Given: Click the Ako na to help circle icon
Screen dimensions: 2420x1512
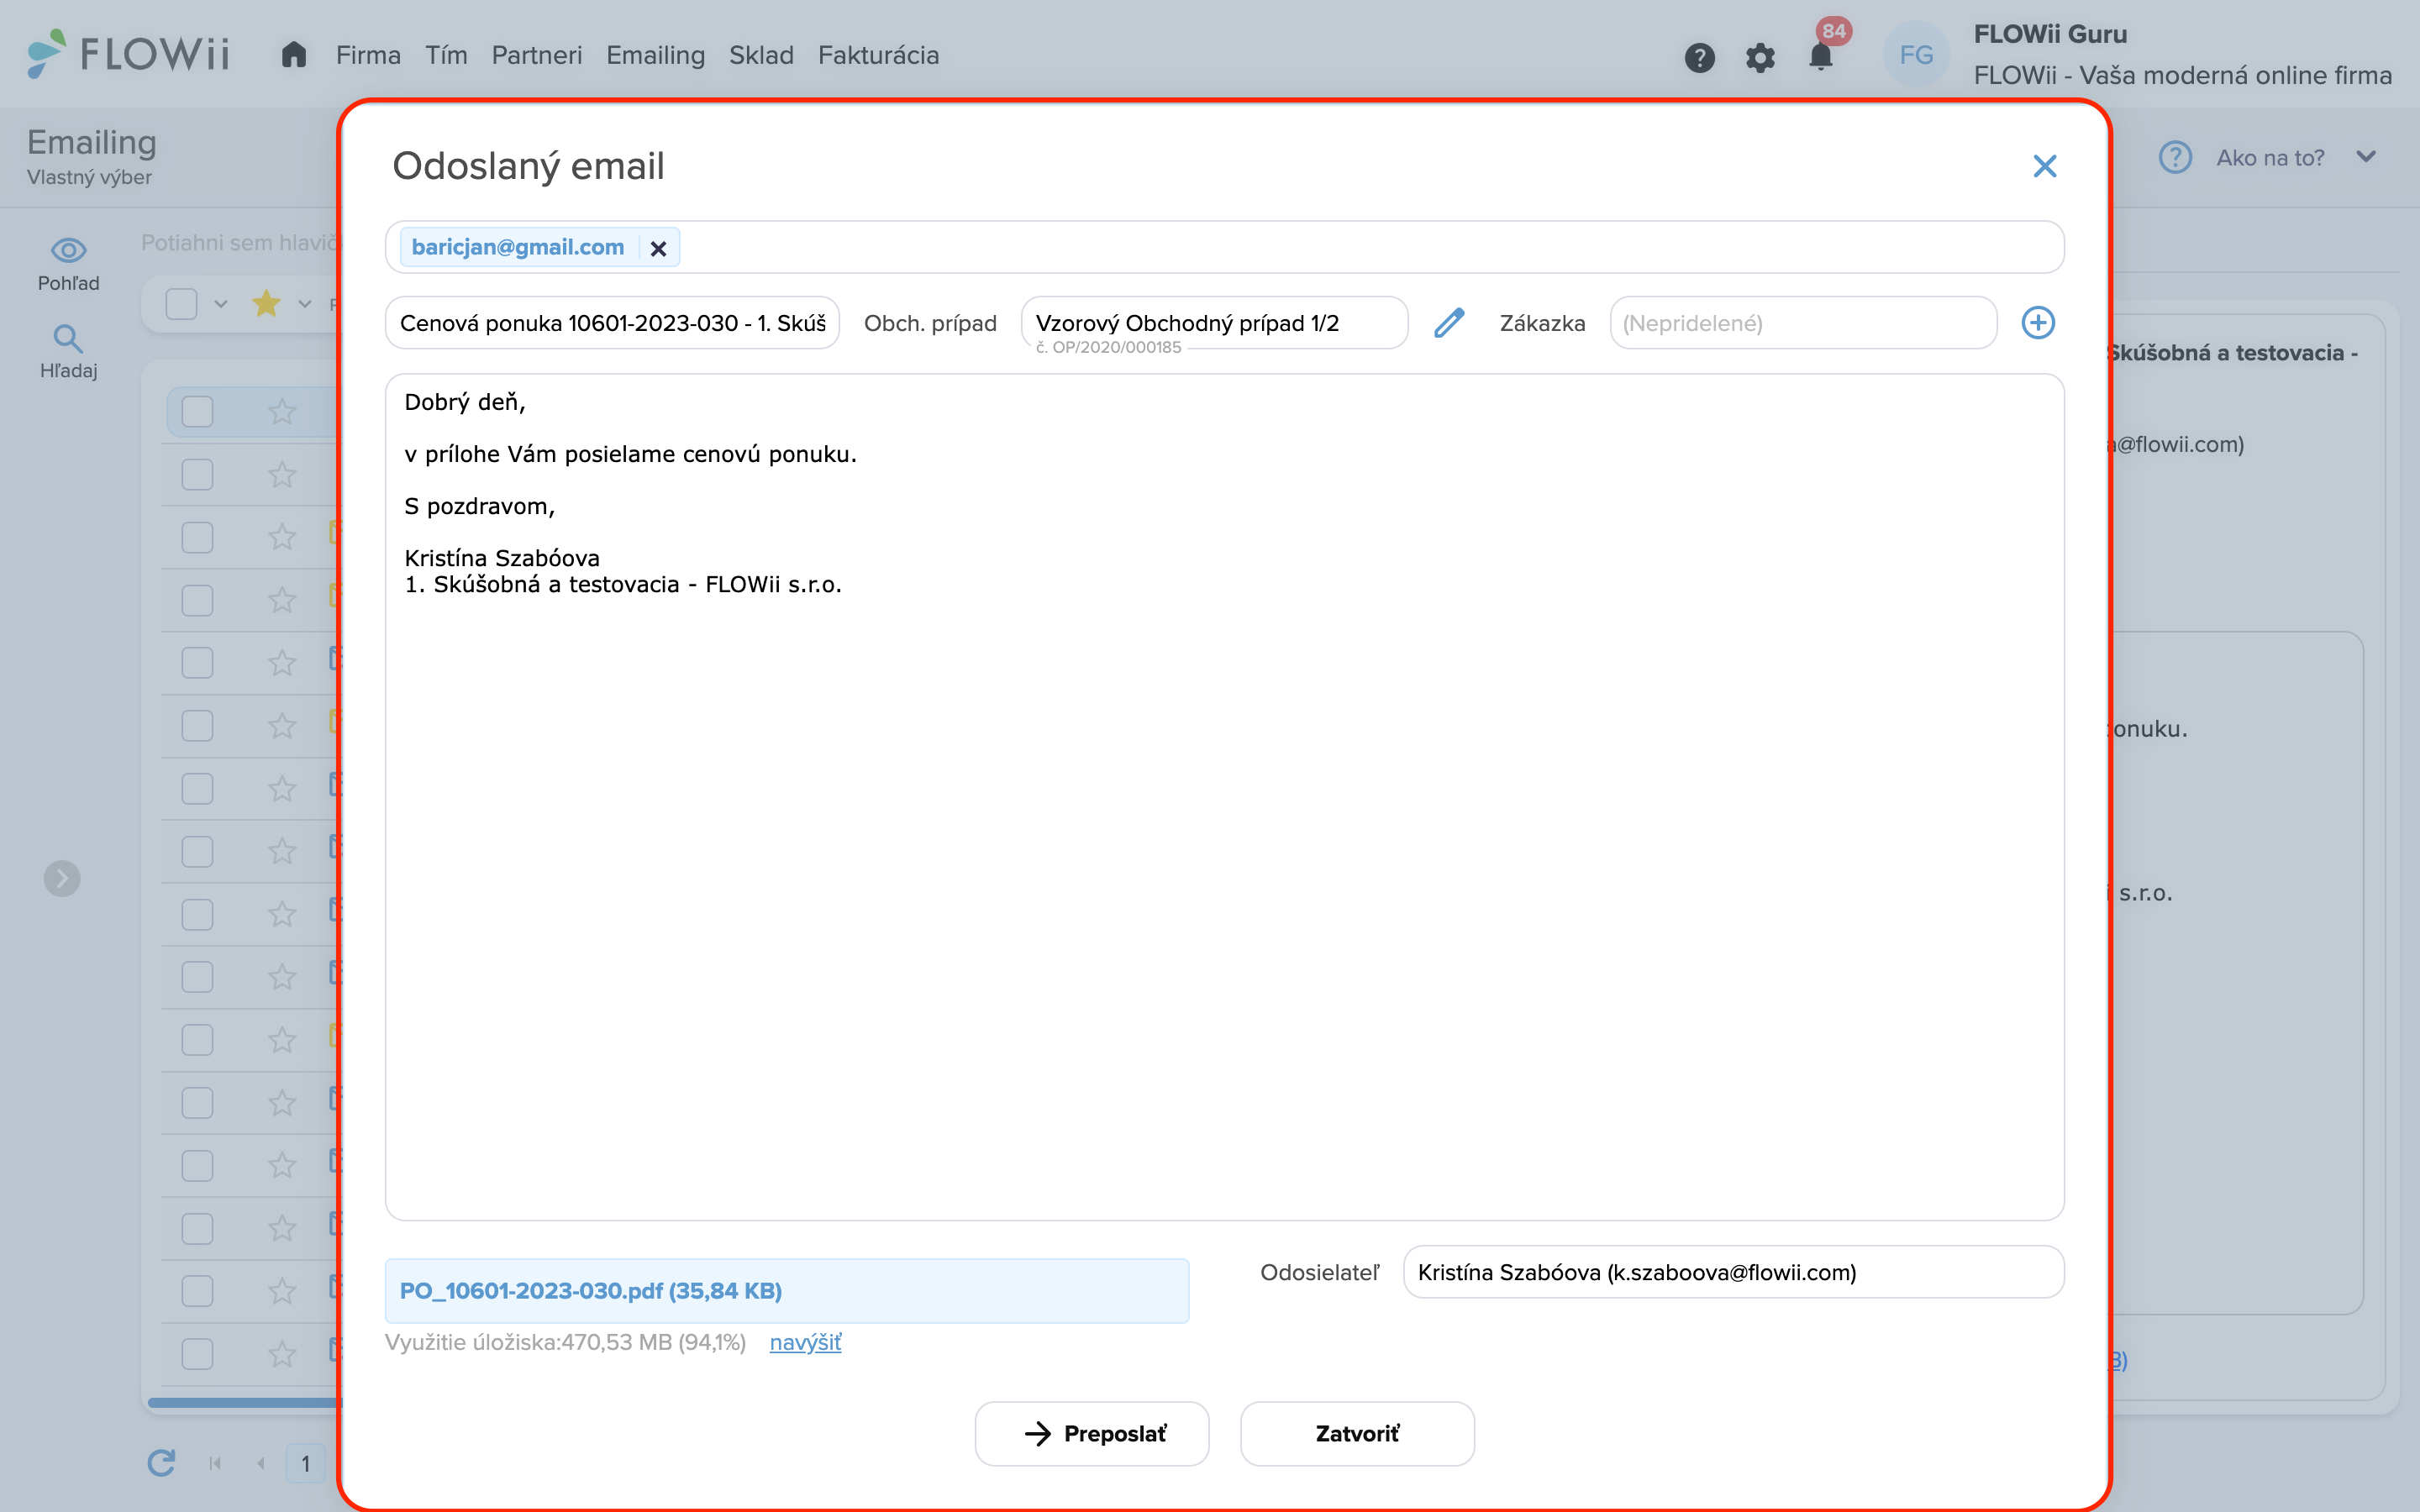Looking at the screenshot, I should [2175, 157].
